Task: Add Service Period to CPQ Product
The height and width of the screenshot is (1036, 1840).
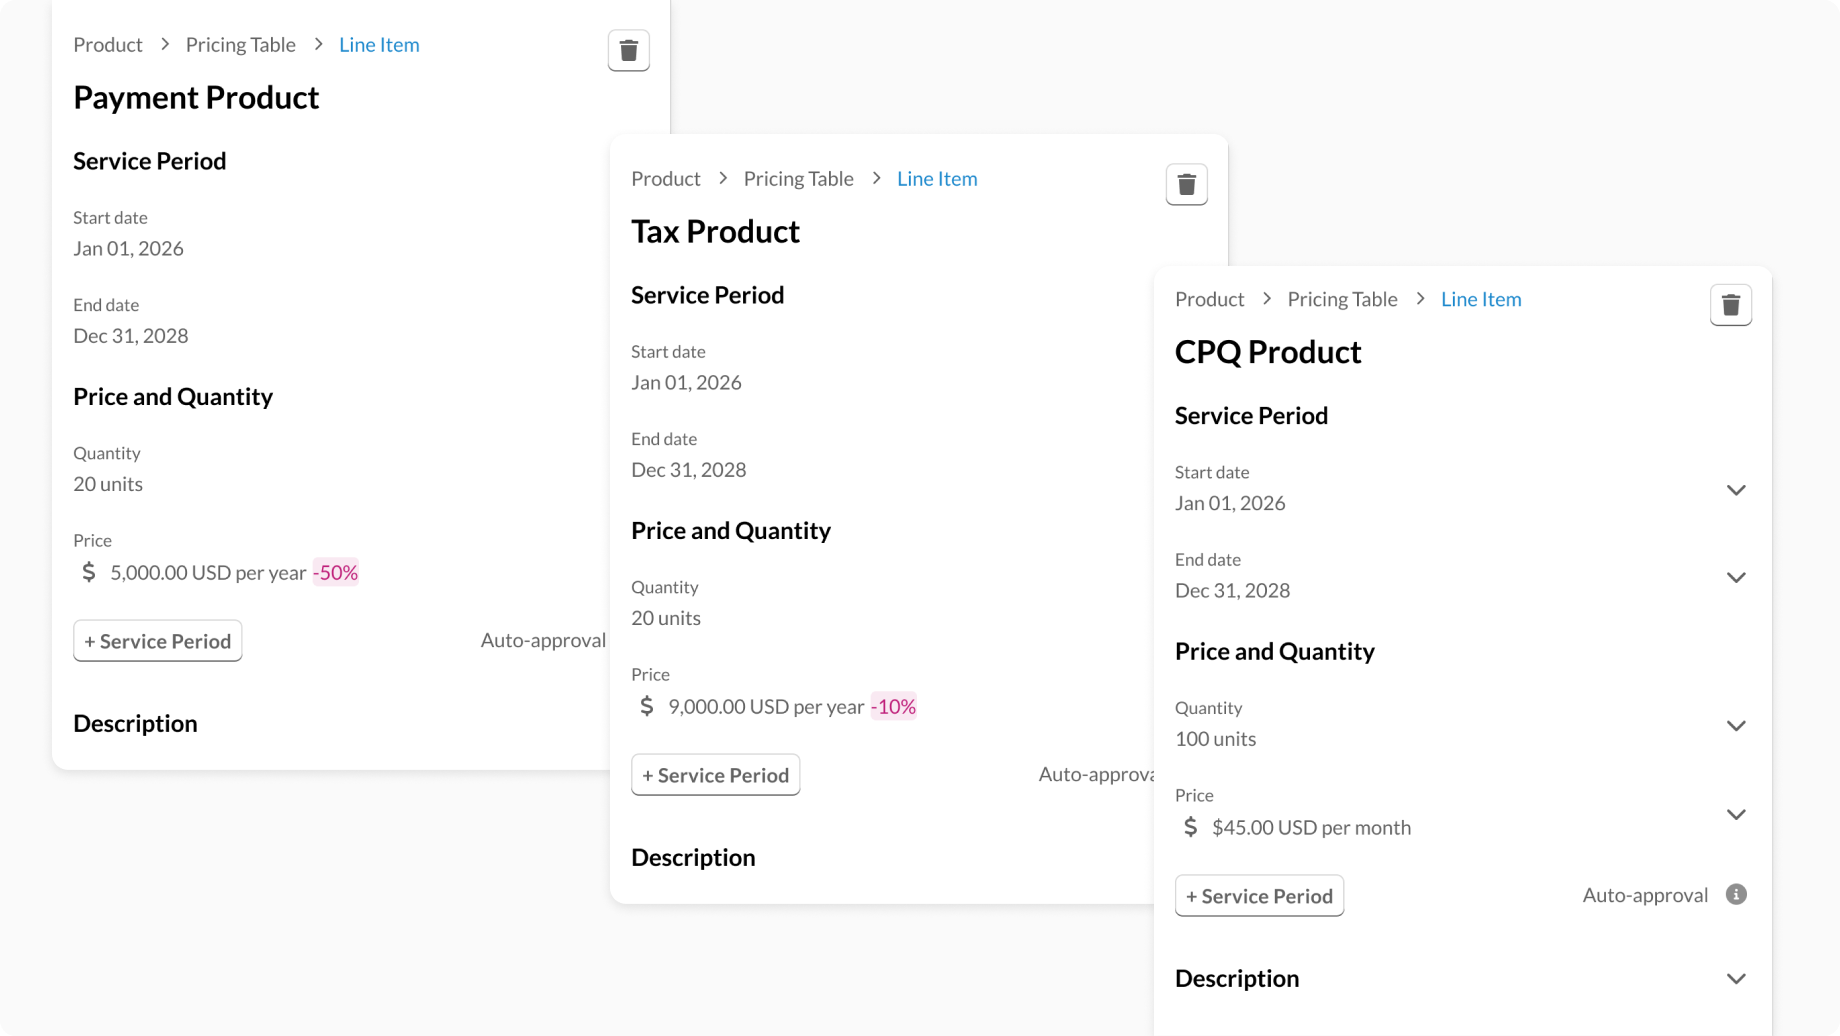Action: point(1259,896)
